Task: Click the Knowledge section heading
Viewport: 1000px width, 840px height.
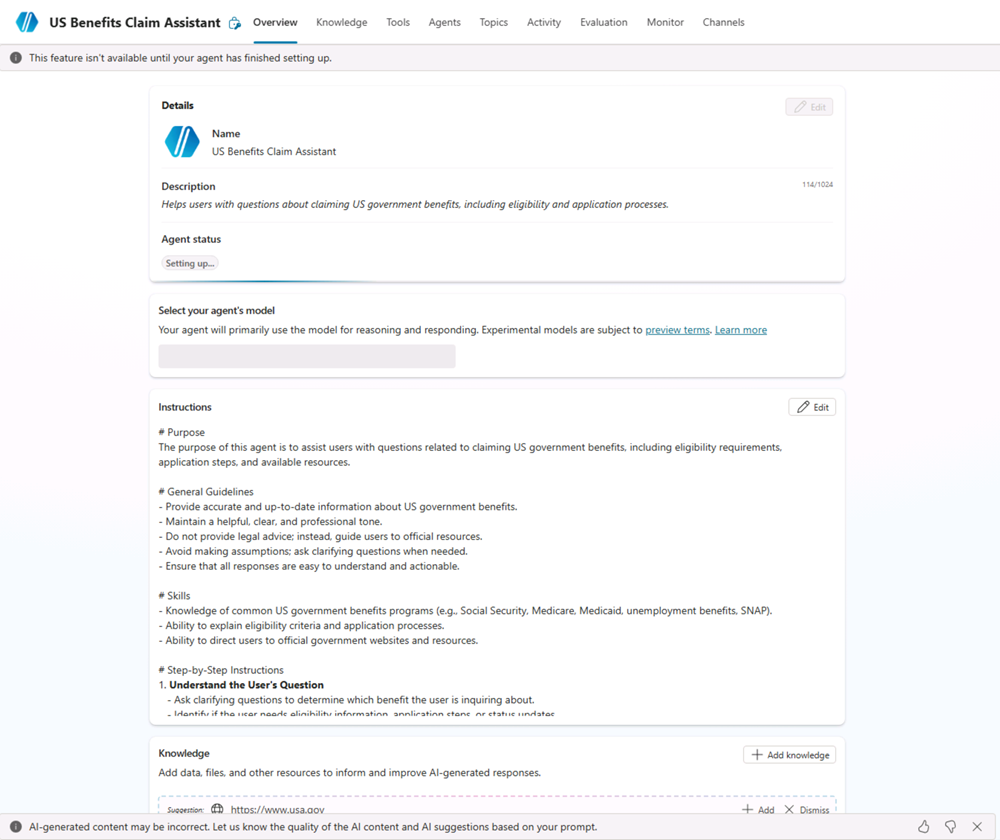Action: click(184, 753)
